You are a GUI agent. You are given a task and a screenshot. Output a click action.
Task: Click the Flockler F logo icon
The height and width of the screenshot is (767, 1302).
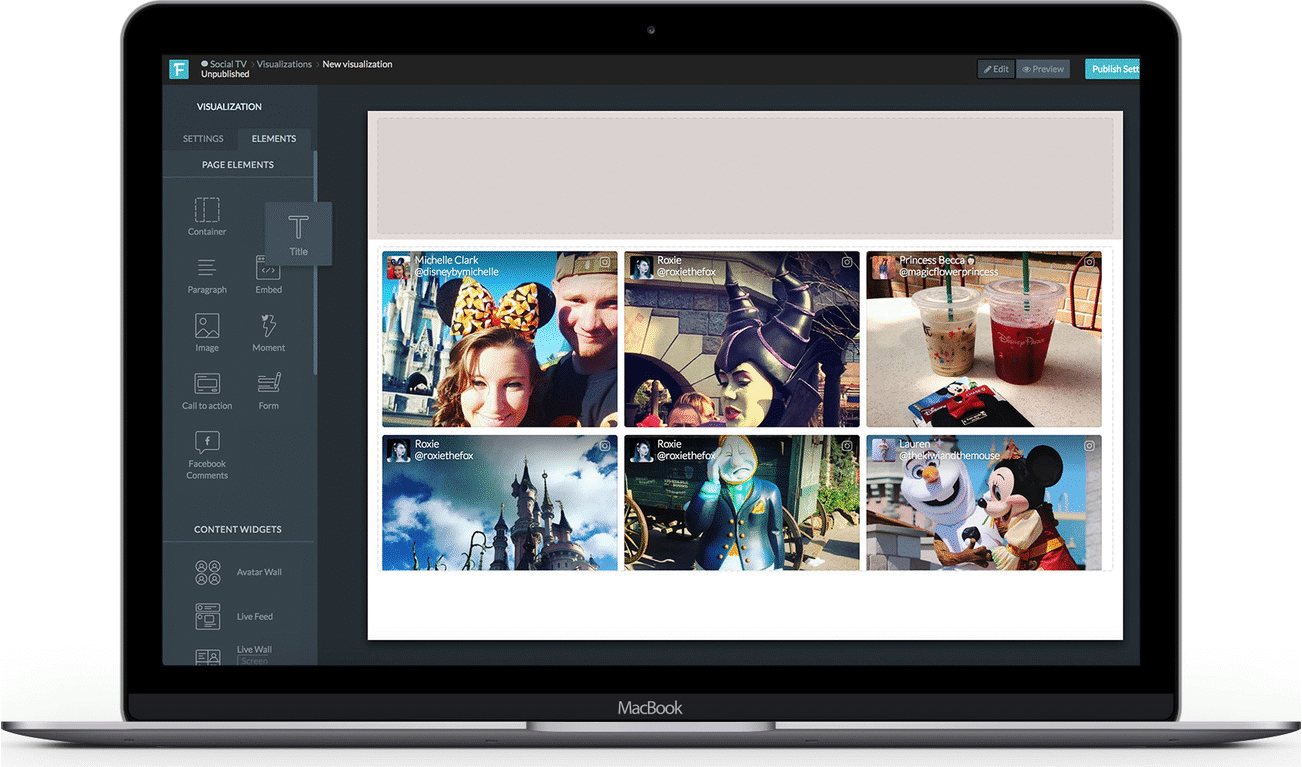tap(179, 69)
